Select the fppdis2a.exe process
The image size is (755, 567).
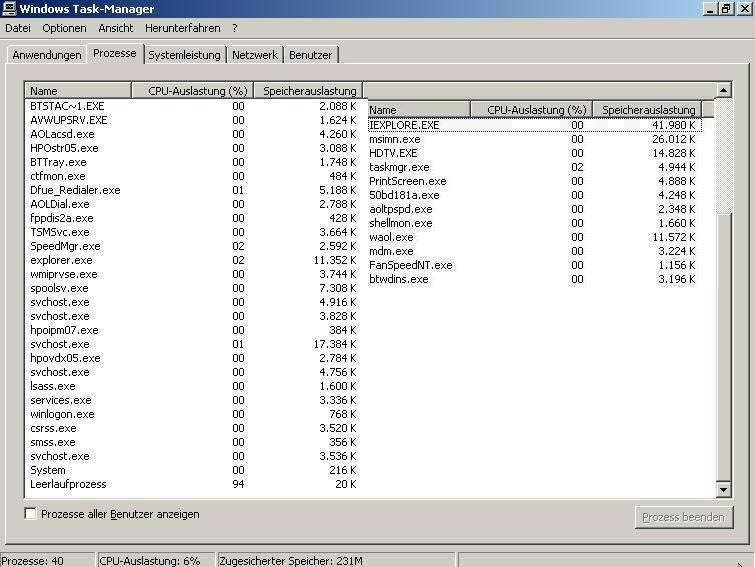coord(193,218)
